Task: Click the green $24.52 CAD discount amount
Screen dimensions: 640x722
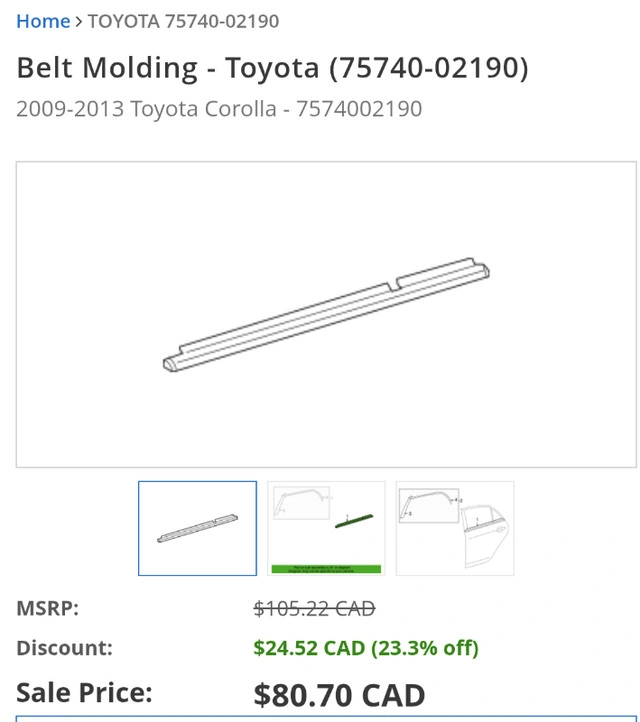Action: click(366, 647)
